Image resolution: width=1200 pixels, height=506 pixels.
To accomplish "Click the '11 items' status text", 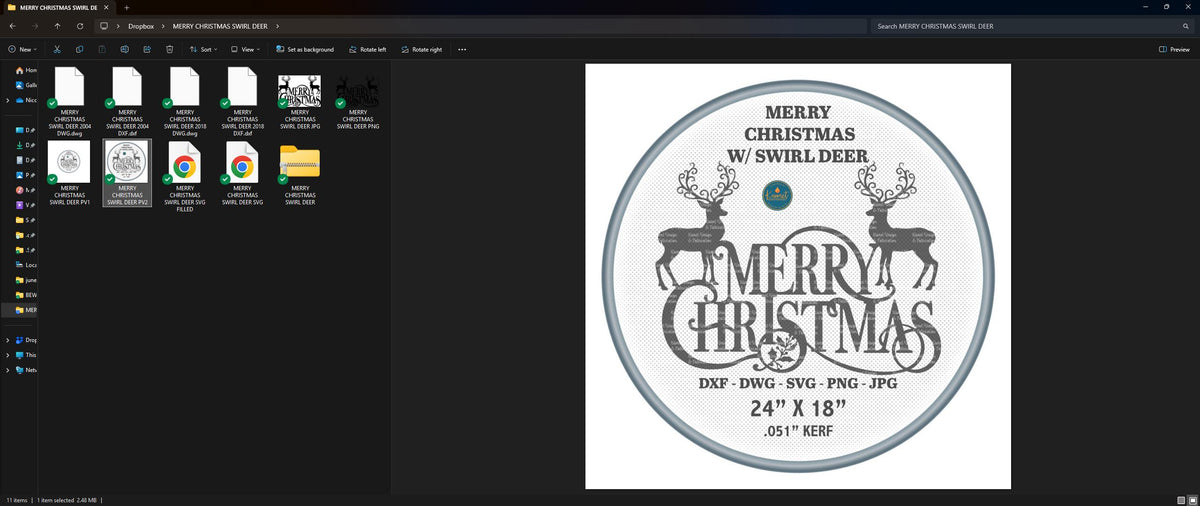I will (x=17, y=499).
